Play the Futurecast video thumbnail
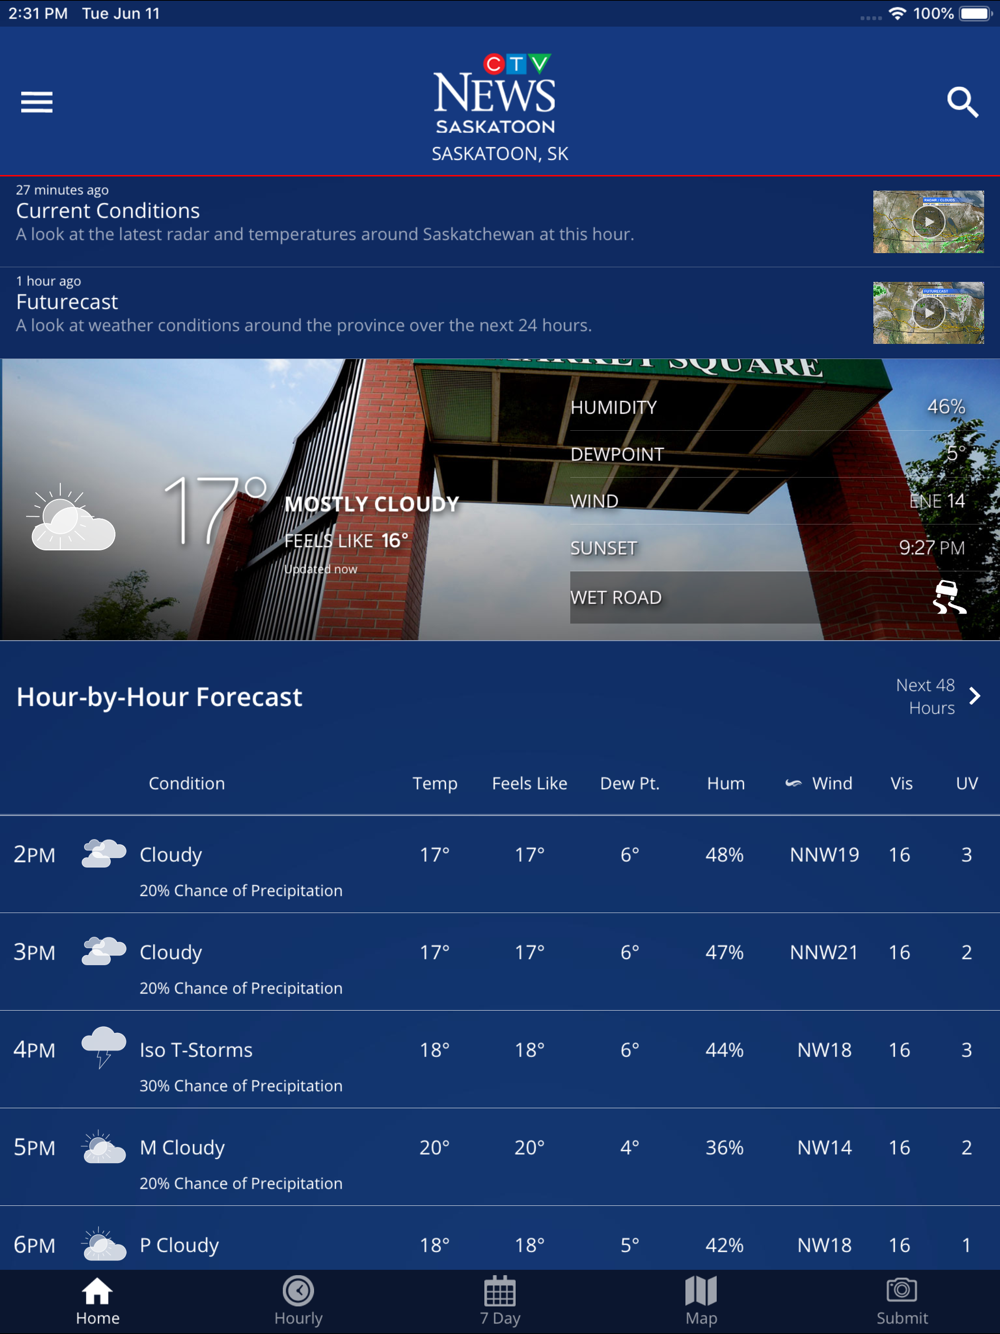Screen dimensions: 1000x1334 pyautogui.click(x=928, y=313)
